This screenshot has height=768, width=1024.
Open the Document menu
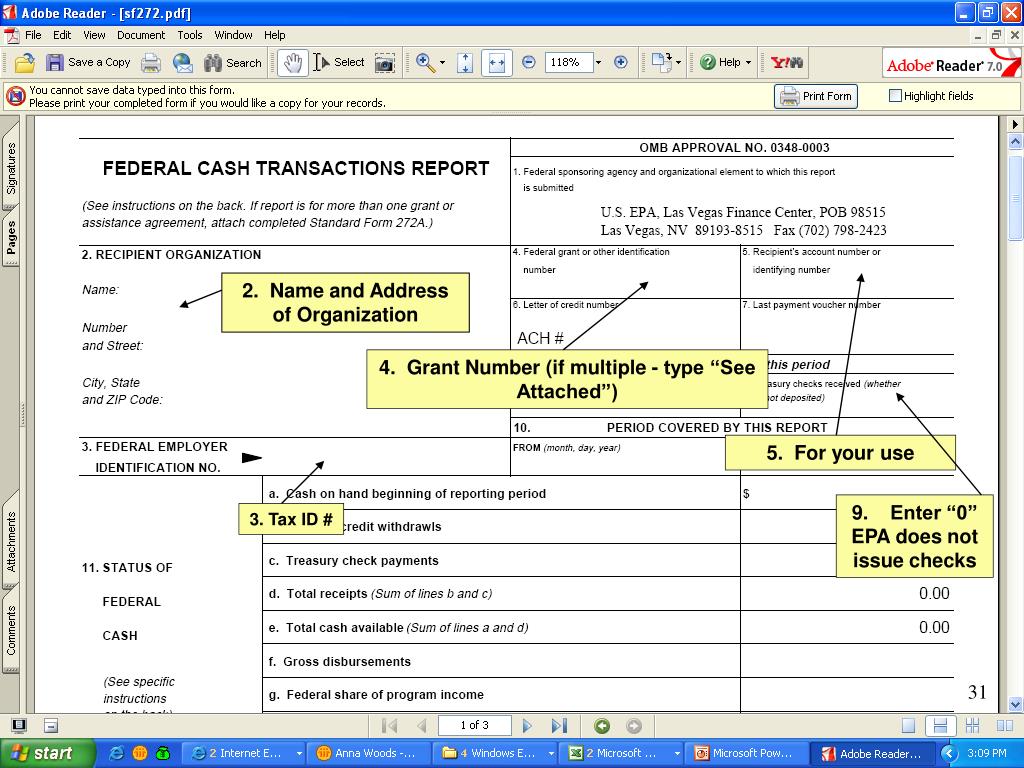point(141,35)
